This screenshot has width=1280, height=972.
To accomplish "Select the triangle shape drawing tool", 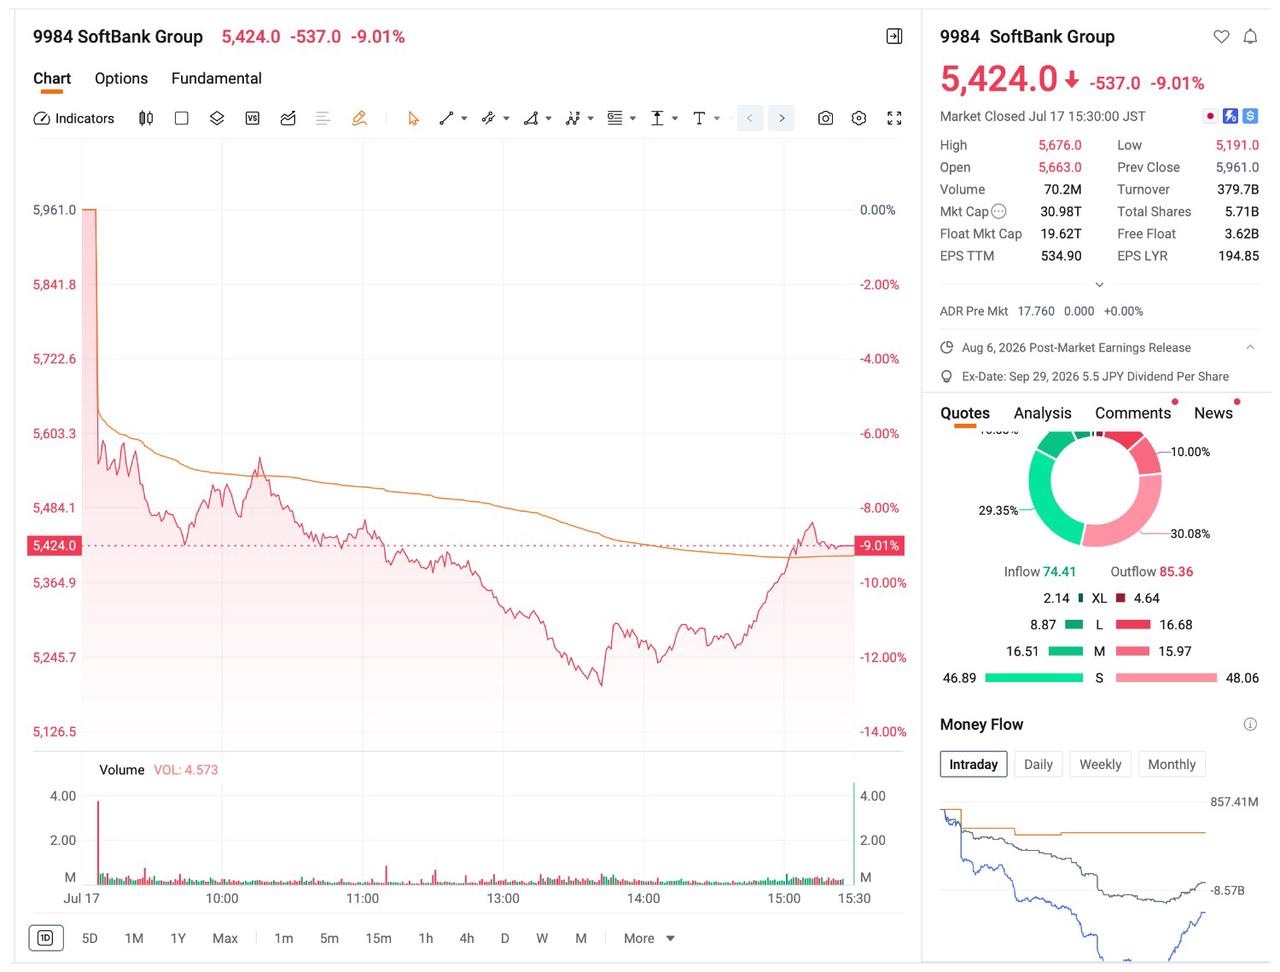I will click(531, 118).
